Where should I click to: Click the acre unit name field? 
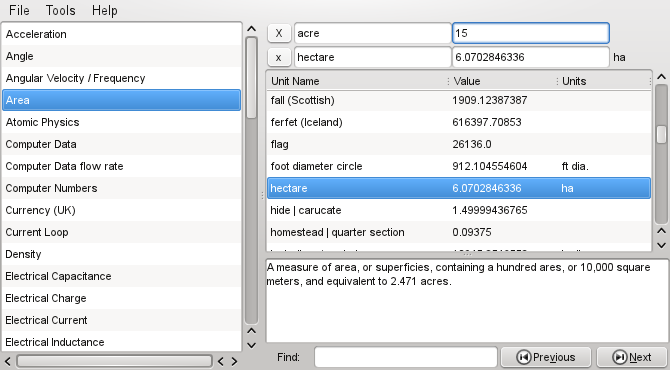[372, 33]
